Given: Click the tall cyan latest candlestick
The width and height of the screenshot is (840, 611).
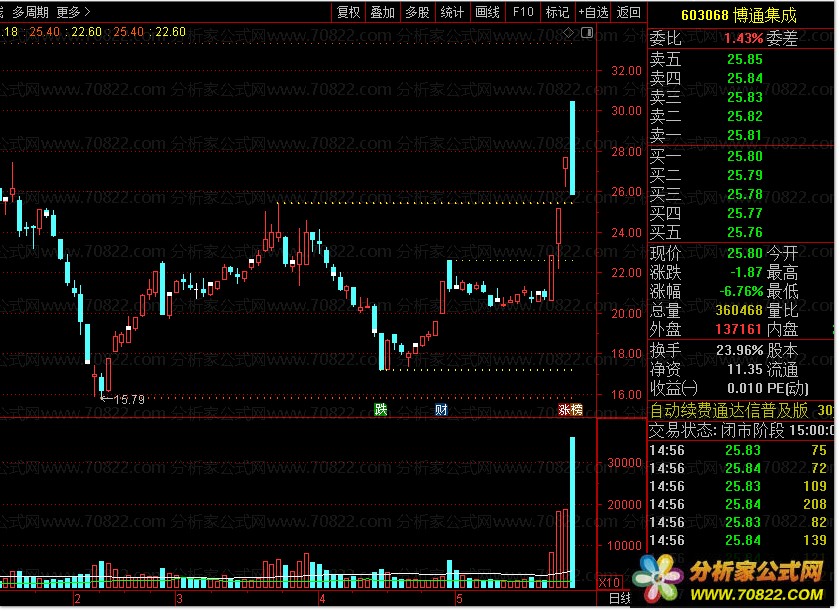Looking at the screenshot, I should [573, 148].
